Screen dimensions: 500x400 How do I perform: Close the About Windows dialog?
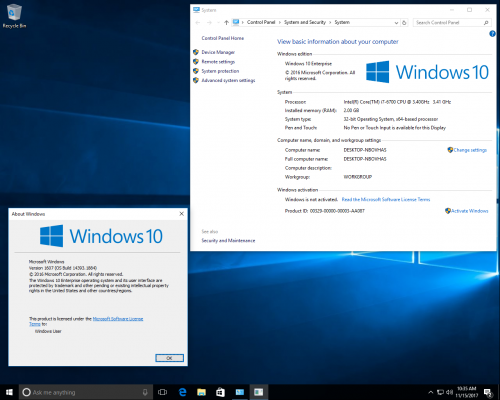[182, 214]
